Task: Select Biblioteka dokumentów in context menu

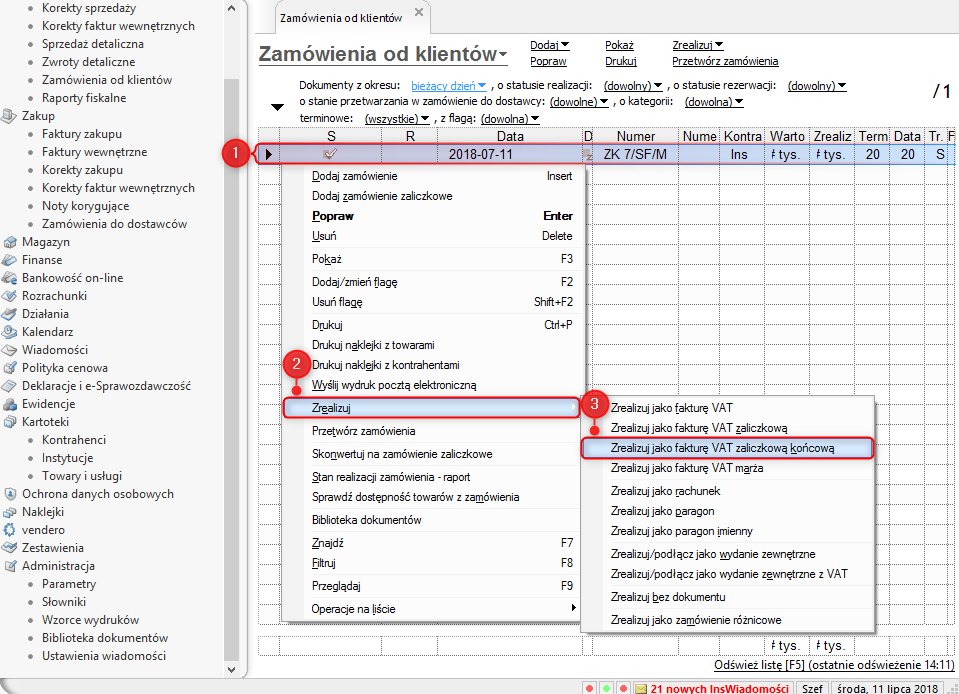Action: (431, 520)
